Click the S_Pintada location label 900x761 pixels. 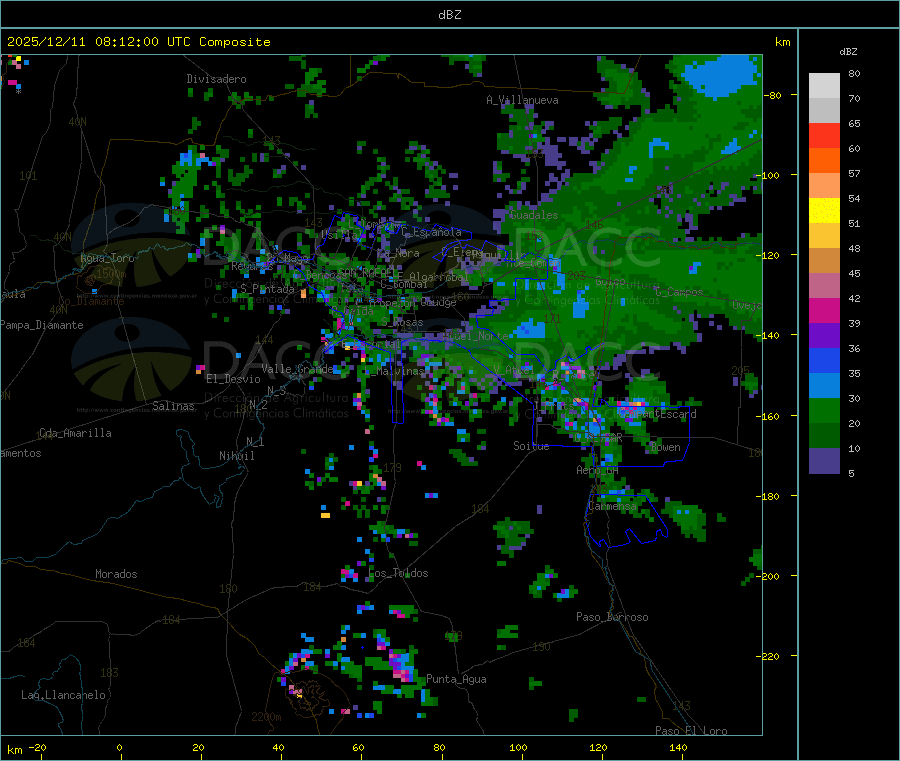[x=267, y=289]
